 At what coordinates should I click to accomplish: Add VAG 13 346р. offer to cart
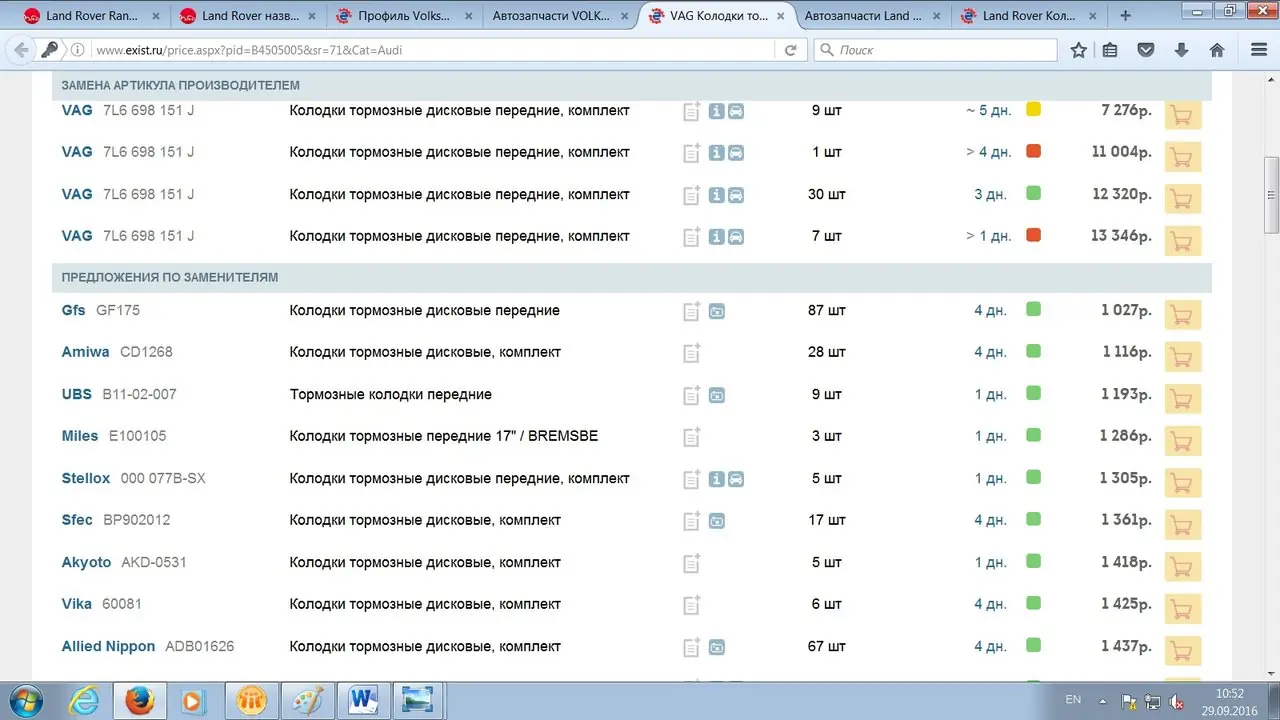(1183, 240)
